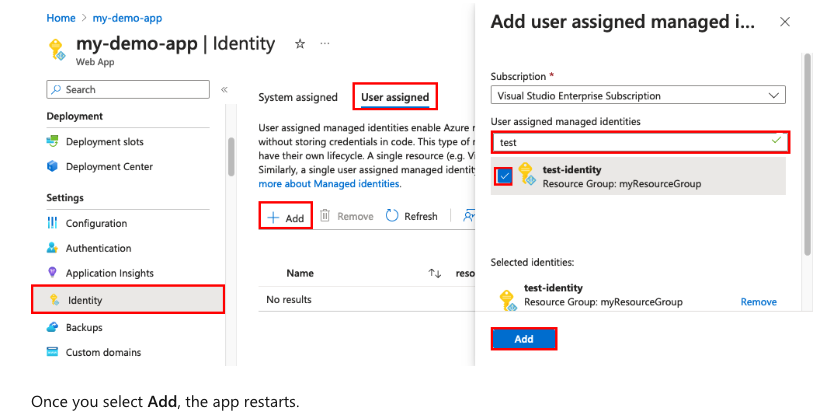Open Backups in the sidebar
This screenshot has height=420, width=825.
pyautogui.click(x=84, y=327)
